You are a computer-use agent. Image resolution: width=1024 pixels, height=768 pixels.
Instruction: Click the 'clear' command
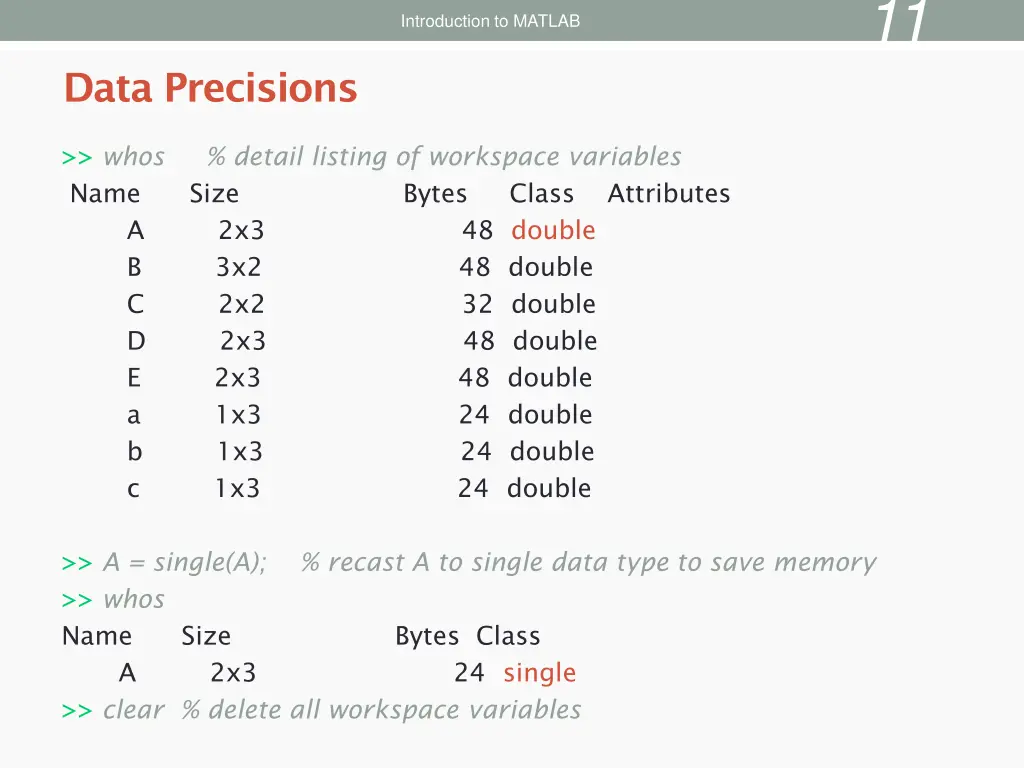tap(134, 711)
